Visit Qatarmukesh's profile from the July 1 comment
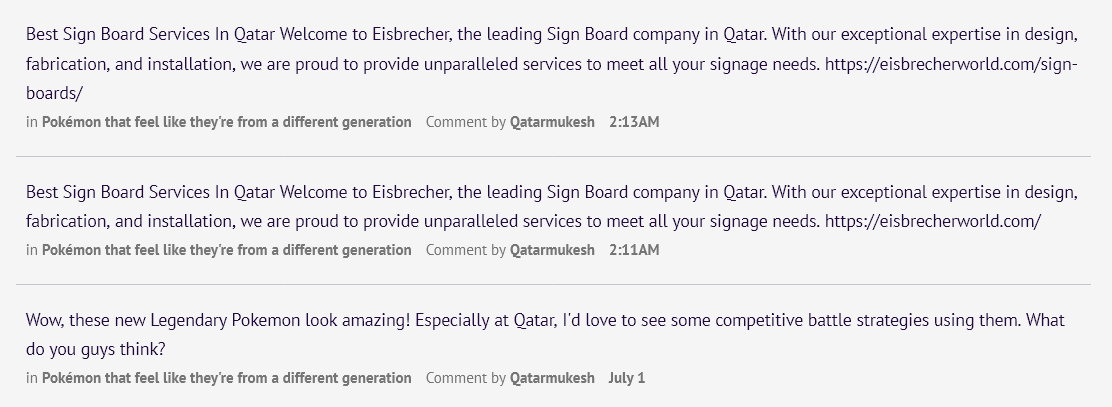The image size is (1112, 407). click(552, 378)
